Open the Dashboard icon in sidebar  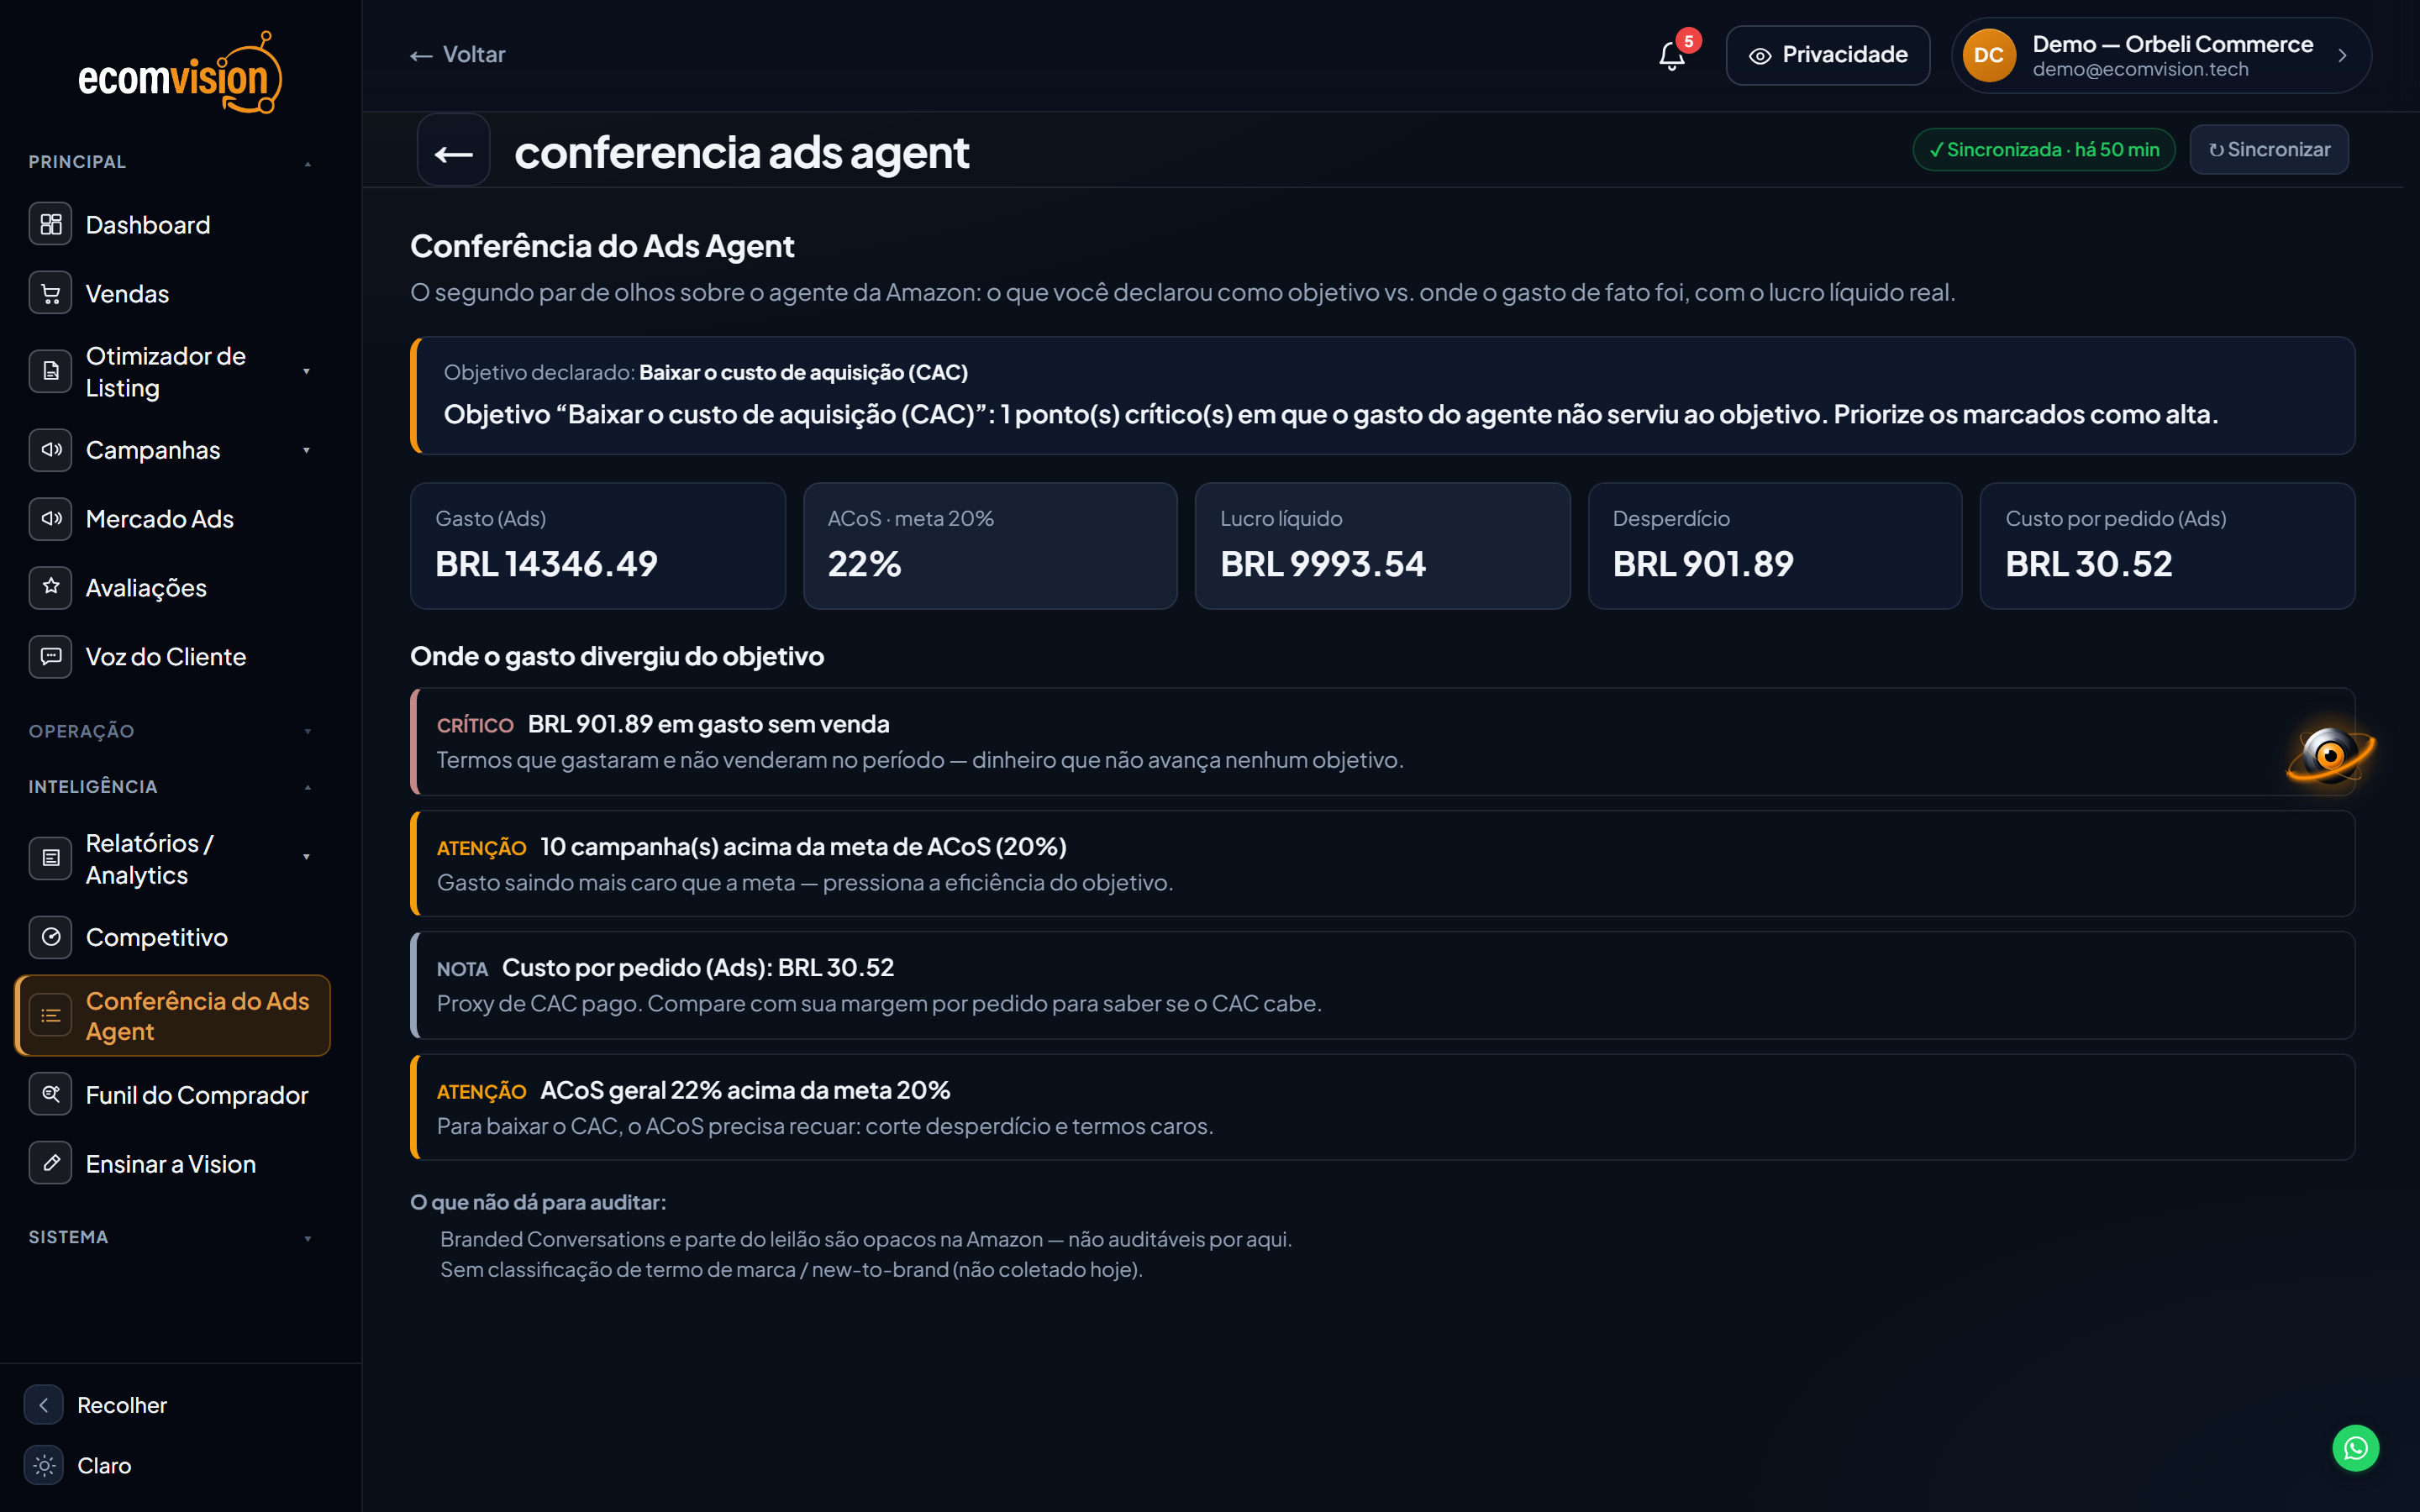tap(50, 224)
